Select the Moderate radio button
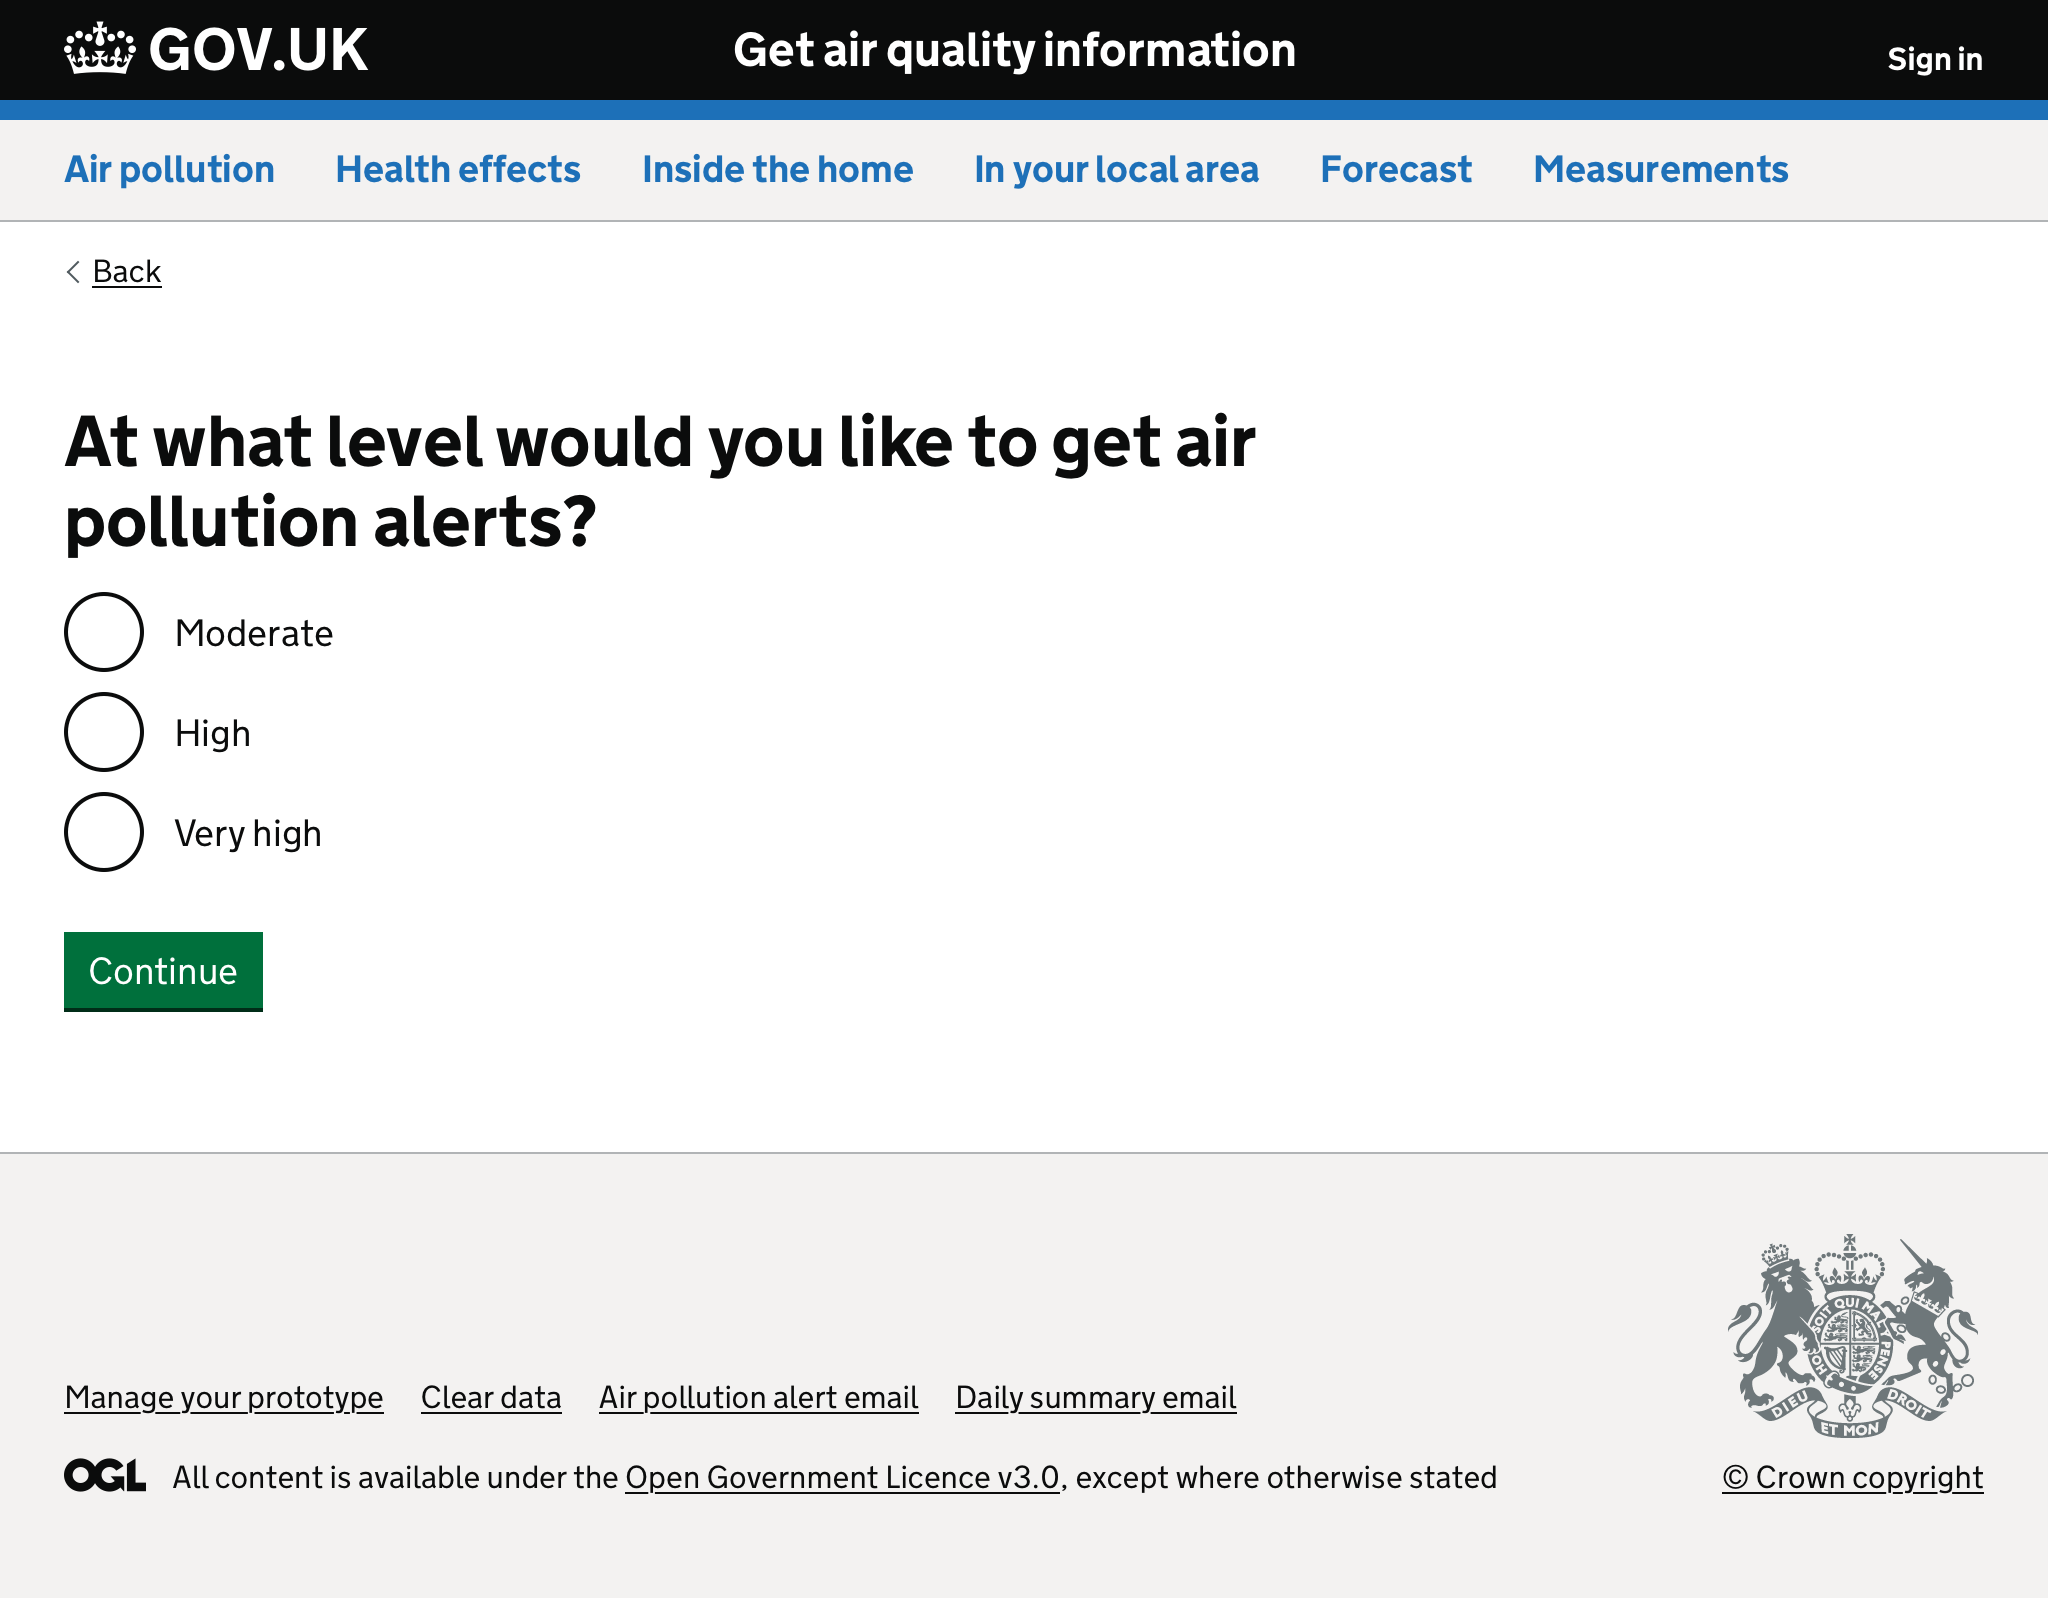Viewport: 2048px width, 1598px height. coord(101,632)
